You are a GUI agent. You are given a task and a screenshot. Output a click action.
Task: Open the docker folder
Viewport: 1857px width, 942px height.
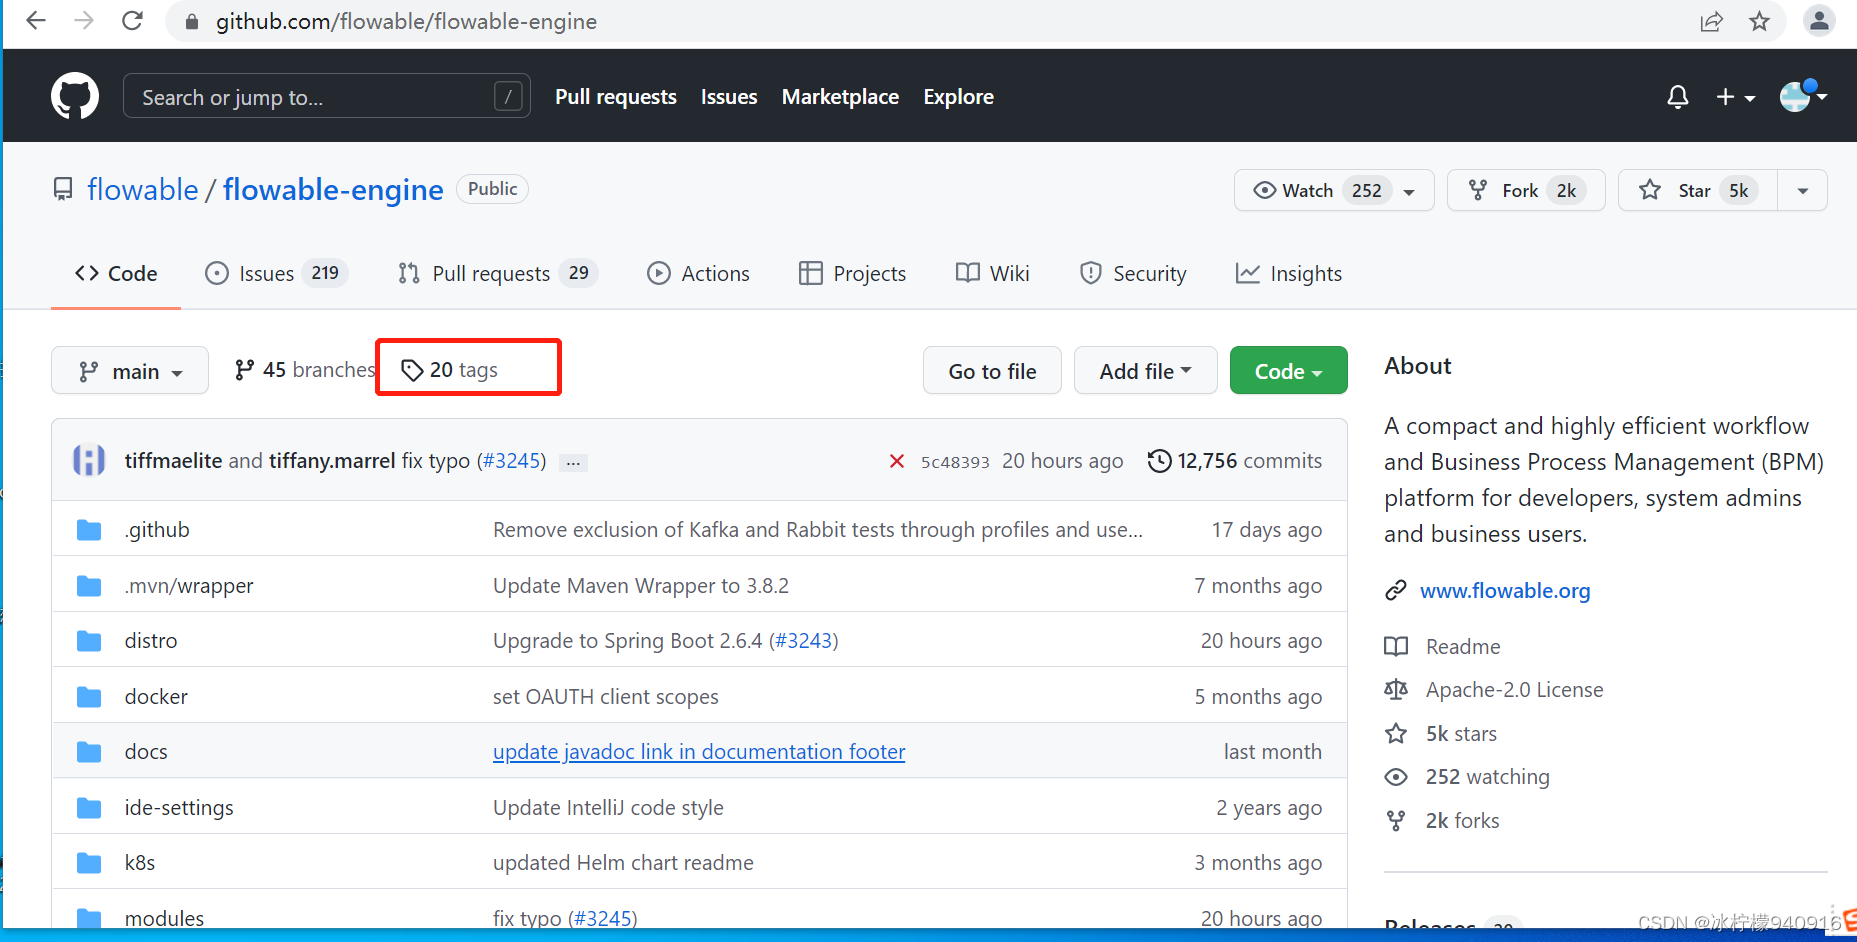tap(156, 697)
